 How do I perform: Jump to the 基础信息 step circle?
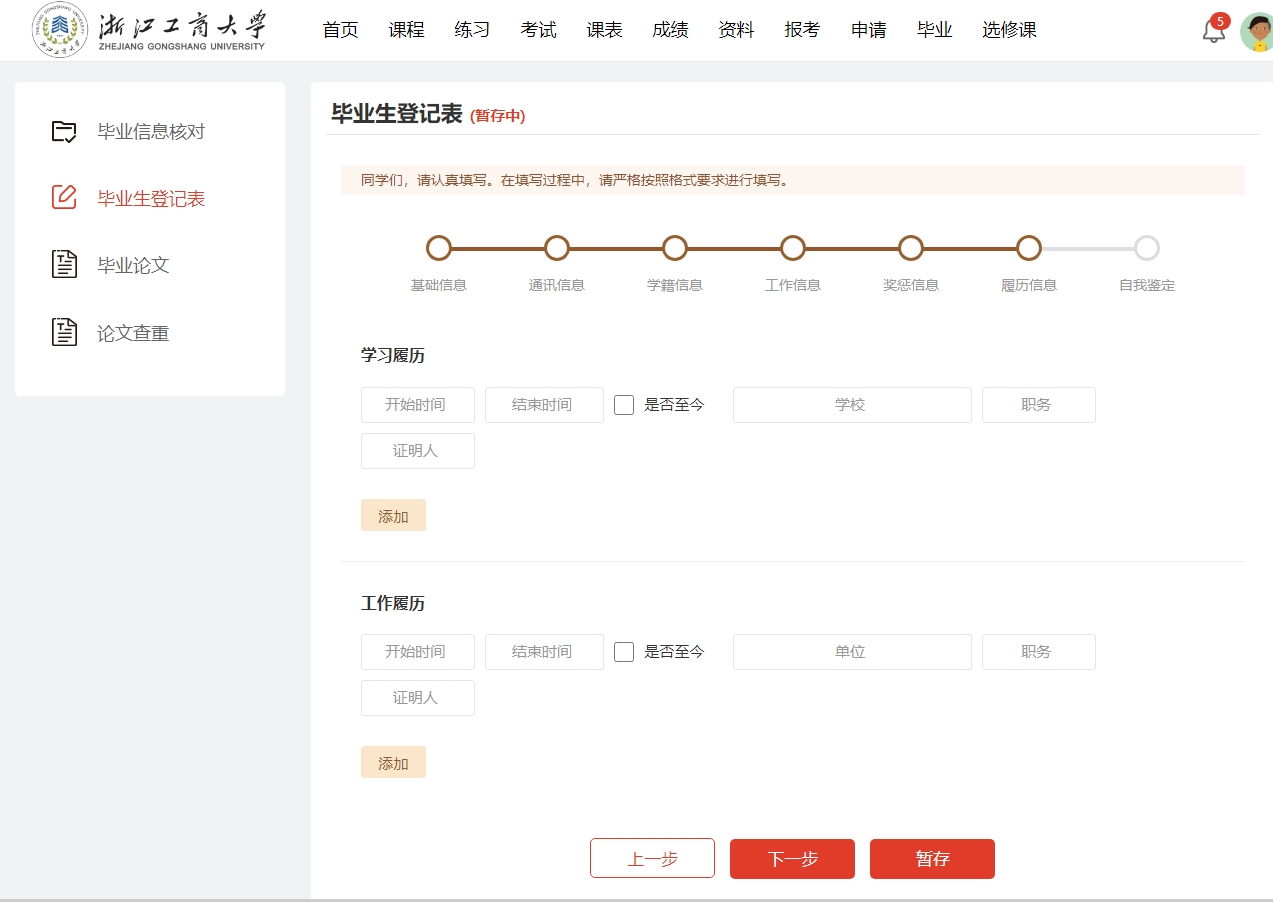coord(439,248)
